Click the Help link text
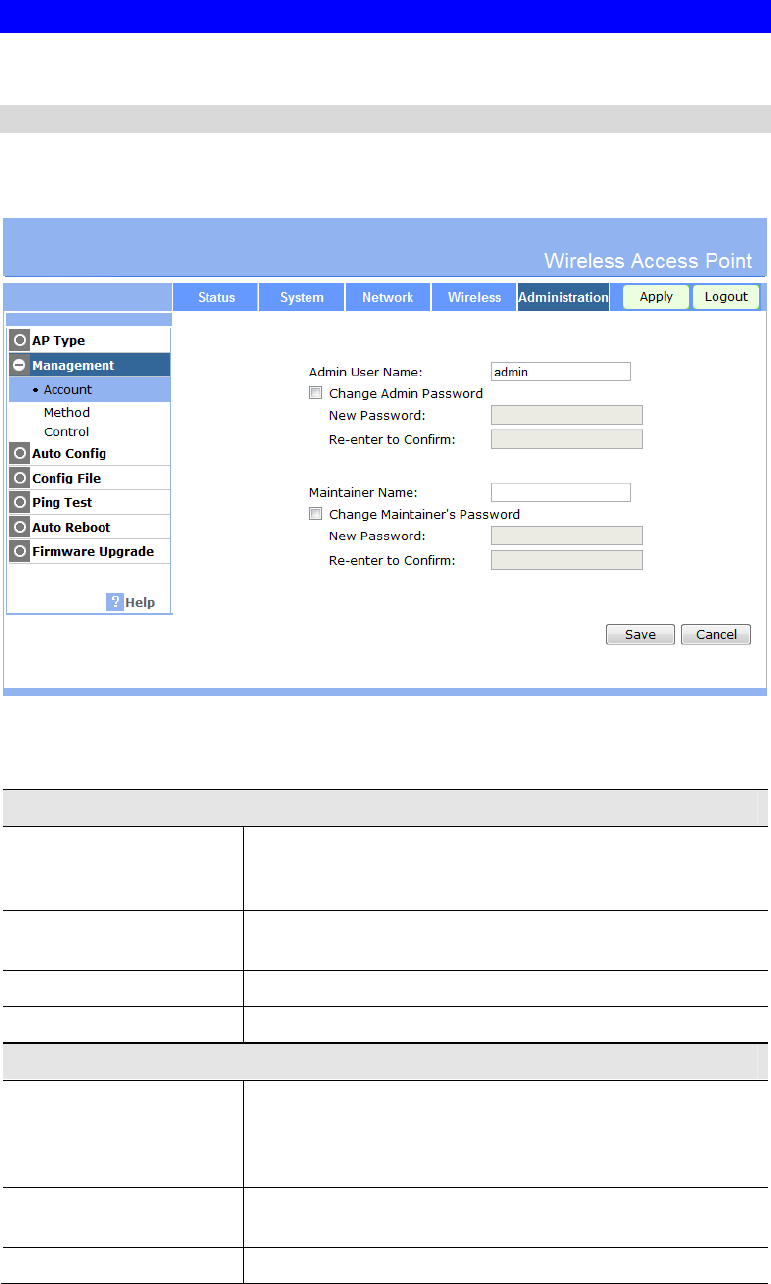 click(x=140, y=602)
